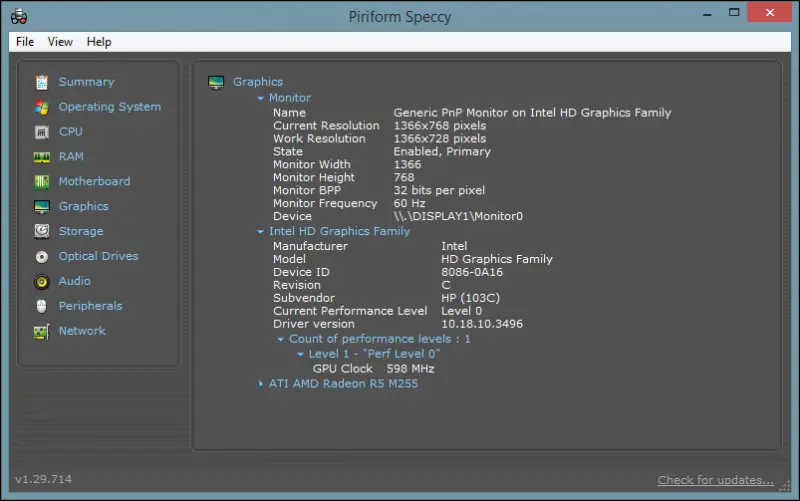Click the Motherboard icon in sidebar
Image resolution: width=800 pixels, height=501 pixels.
[x=42, y=182]
